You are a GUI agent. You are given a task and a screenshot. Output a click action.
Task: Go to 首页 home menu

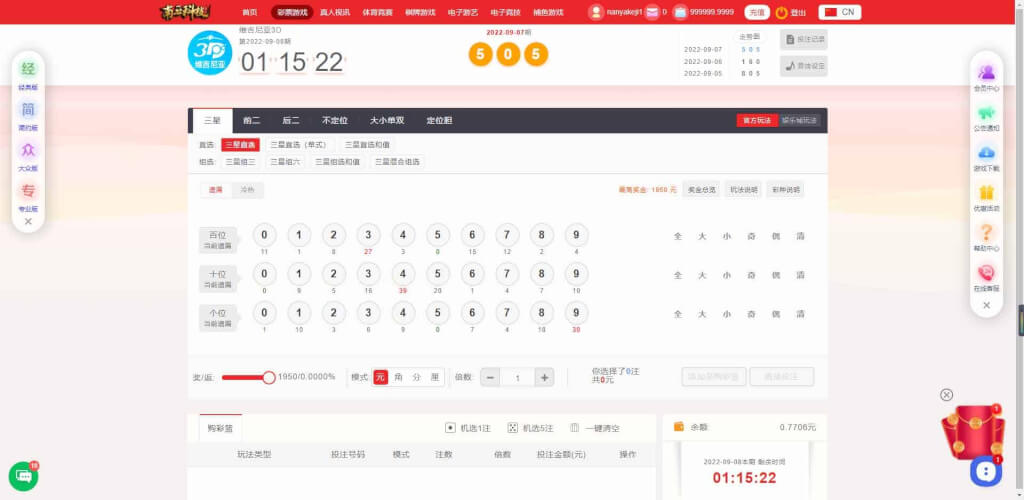(x=249, y=12)
